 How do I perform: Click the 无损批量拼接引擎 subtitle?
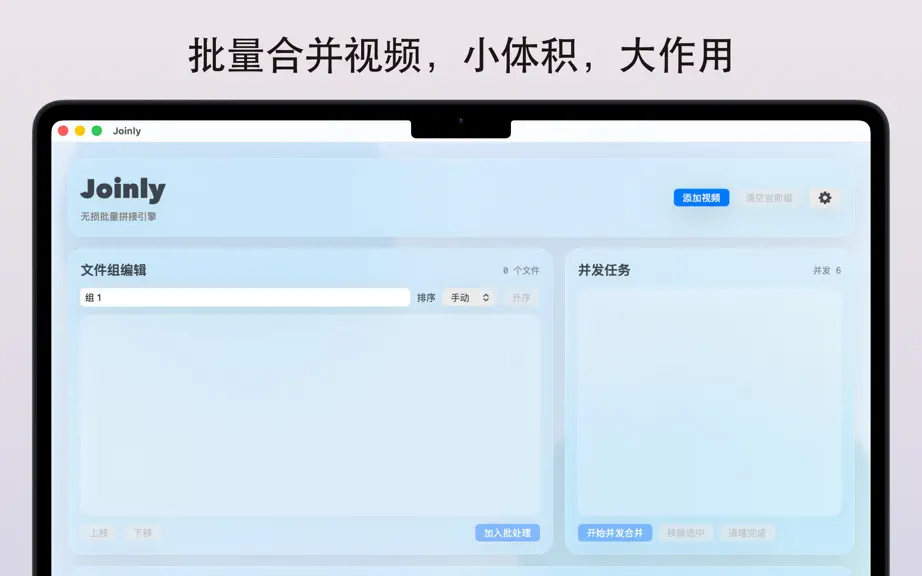coord(118,216)
